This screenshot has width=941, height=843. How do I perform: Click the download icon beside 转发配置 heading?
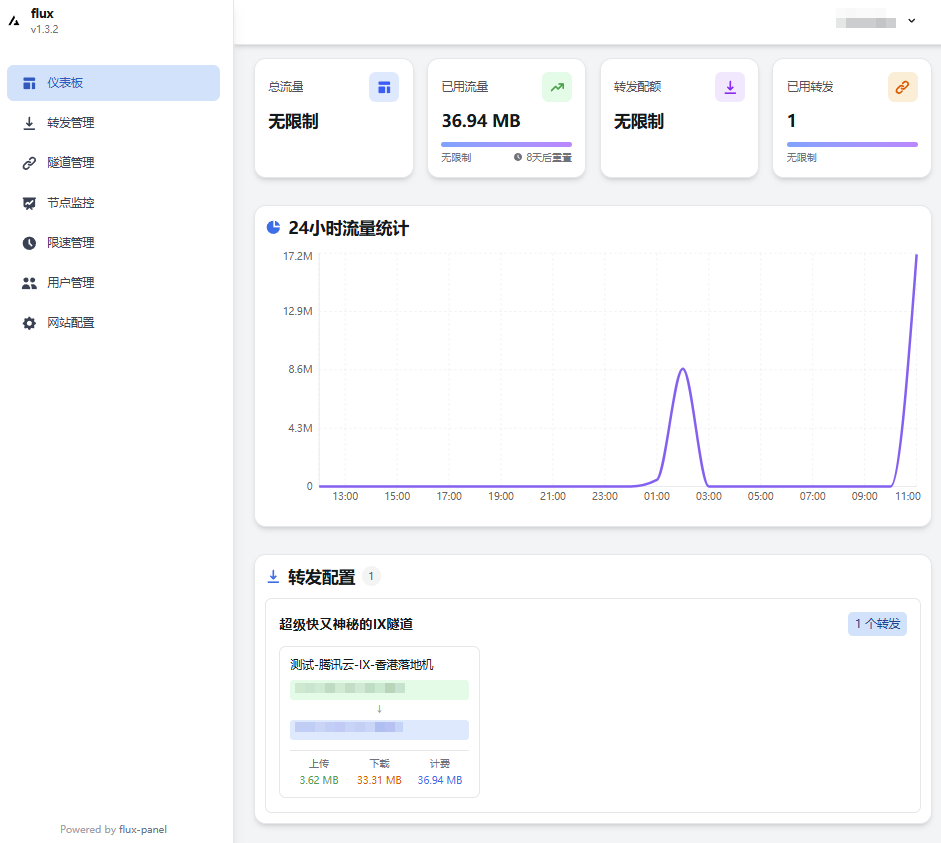tap(273, 577)
